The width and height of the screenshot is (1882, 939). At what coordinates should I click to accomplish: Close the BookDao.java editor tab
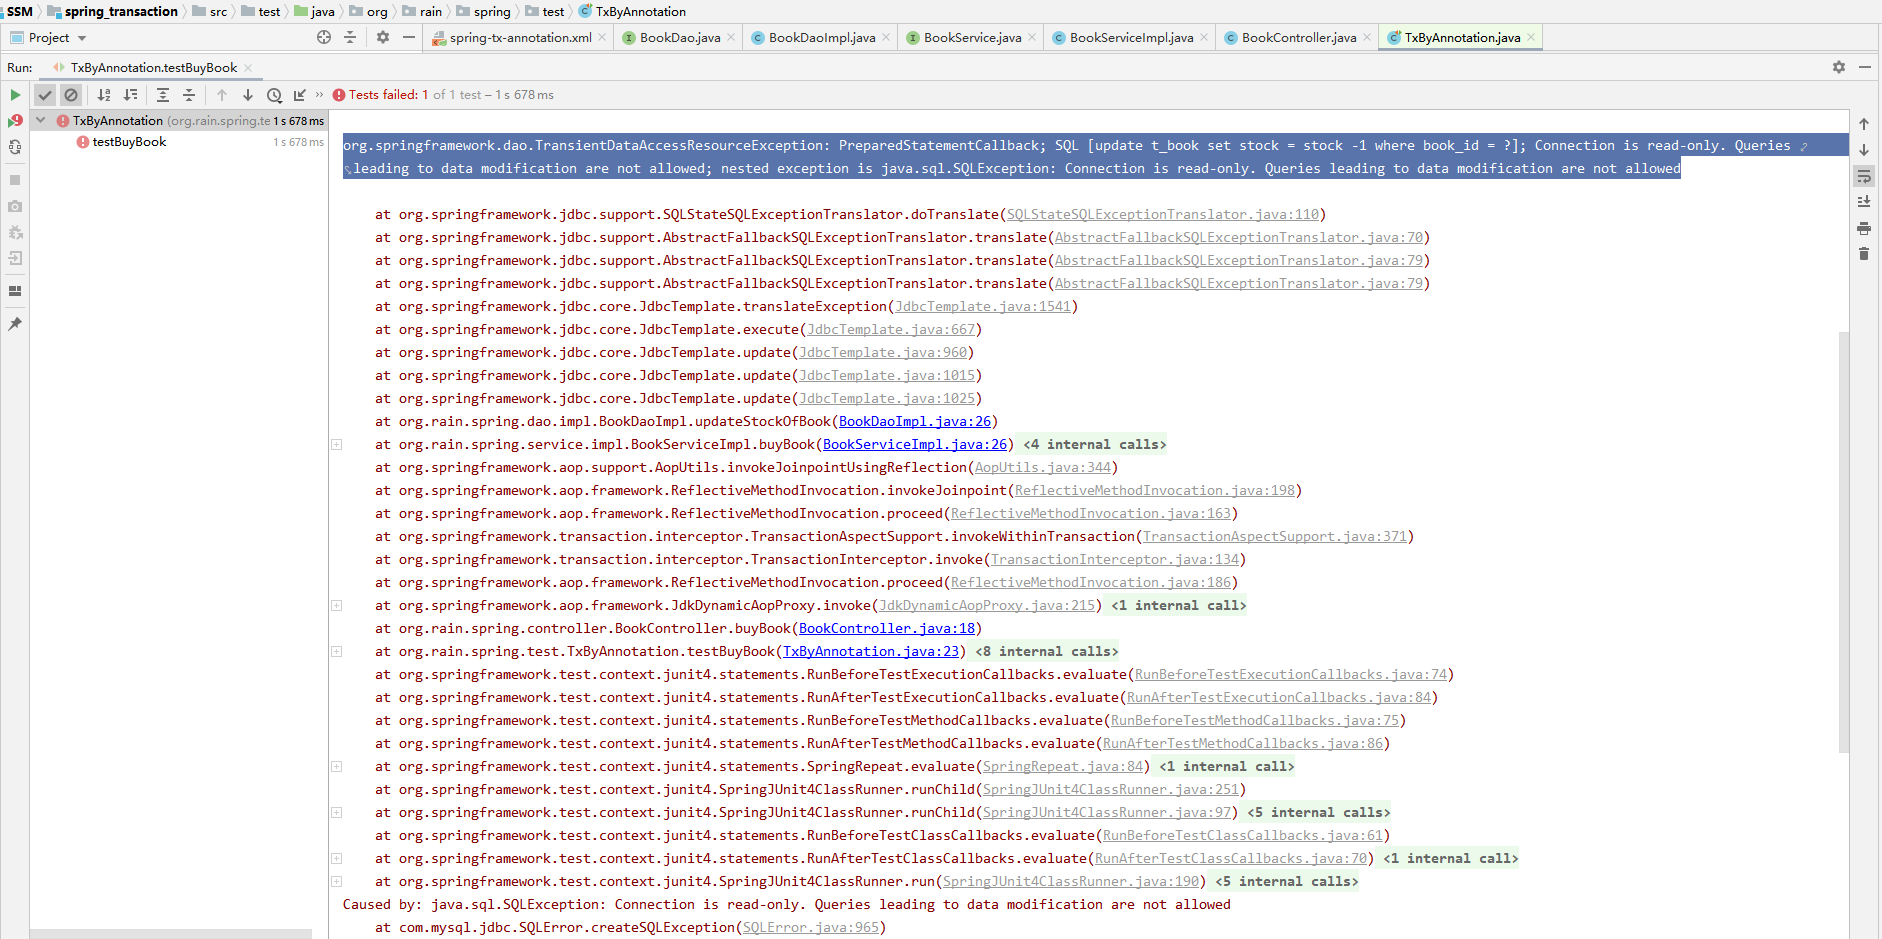click(x=731, y=38)
